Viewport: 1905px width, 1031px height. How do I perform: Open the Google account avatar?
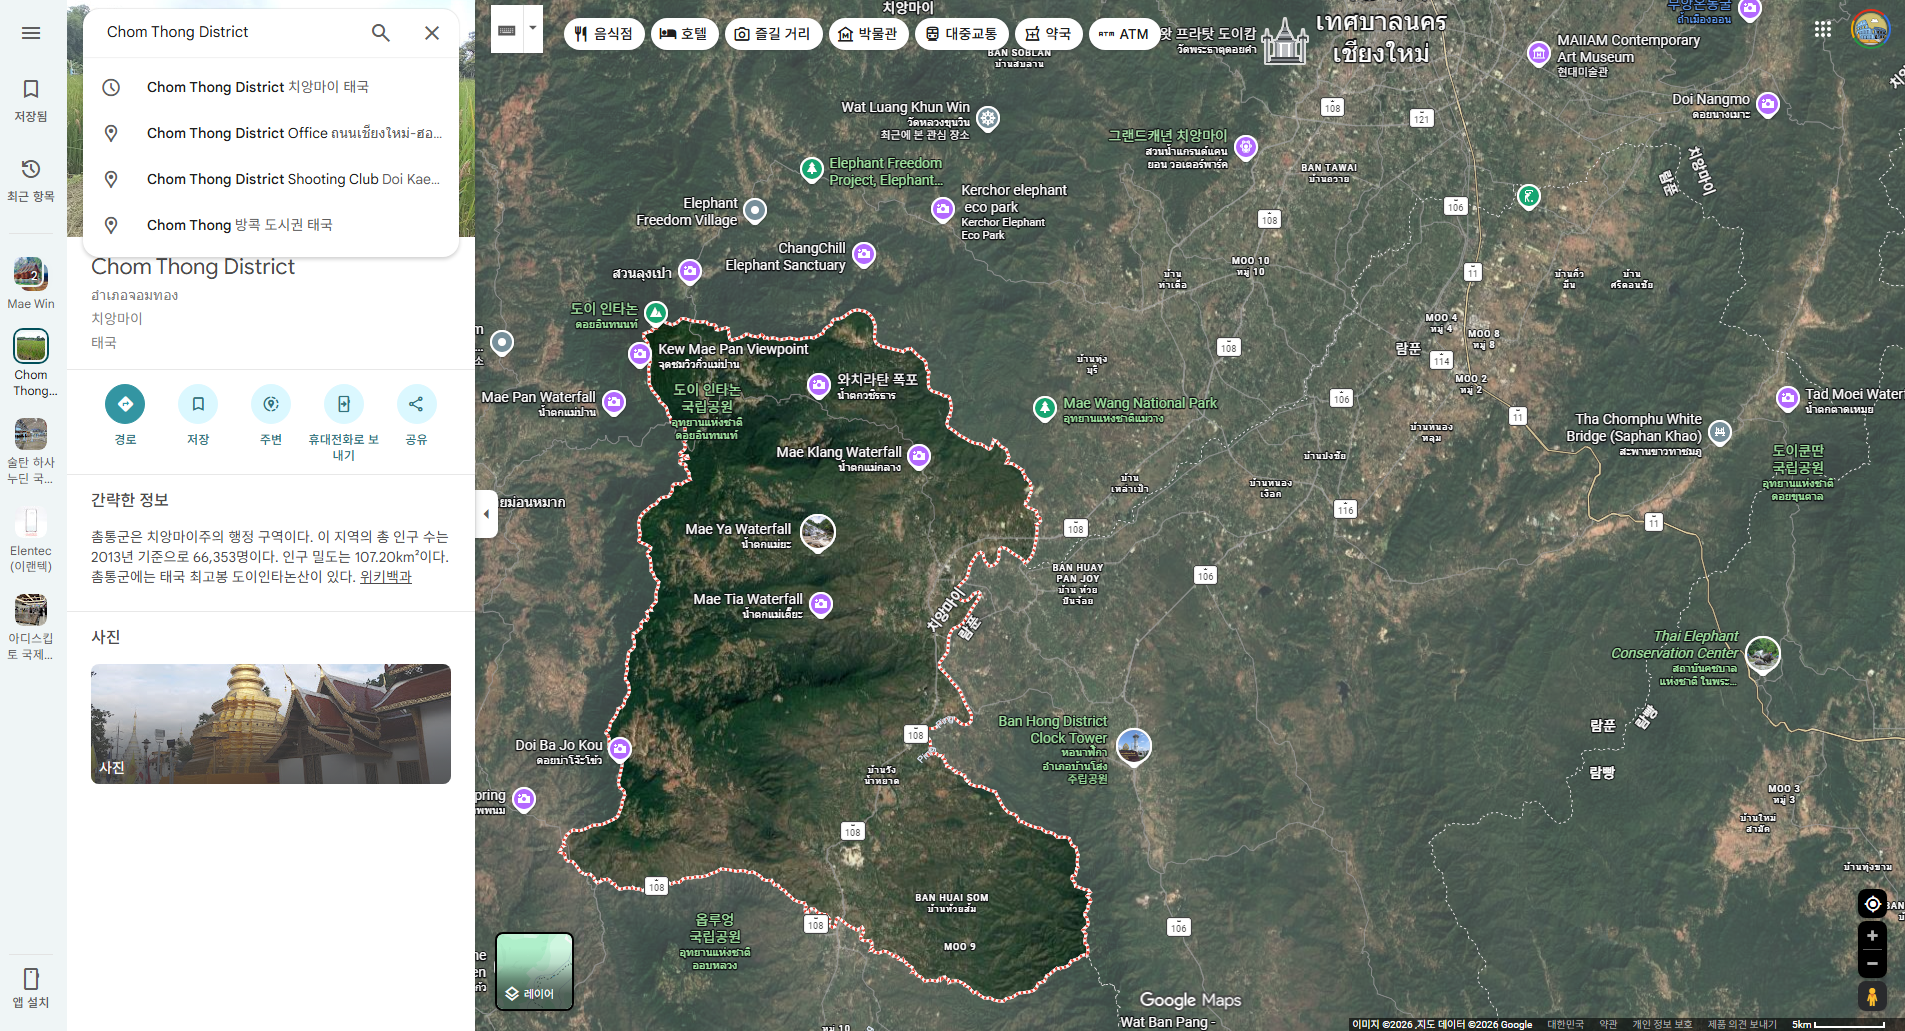point(1870,29)
